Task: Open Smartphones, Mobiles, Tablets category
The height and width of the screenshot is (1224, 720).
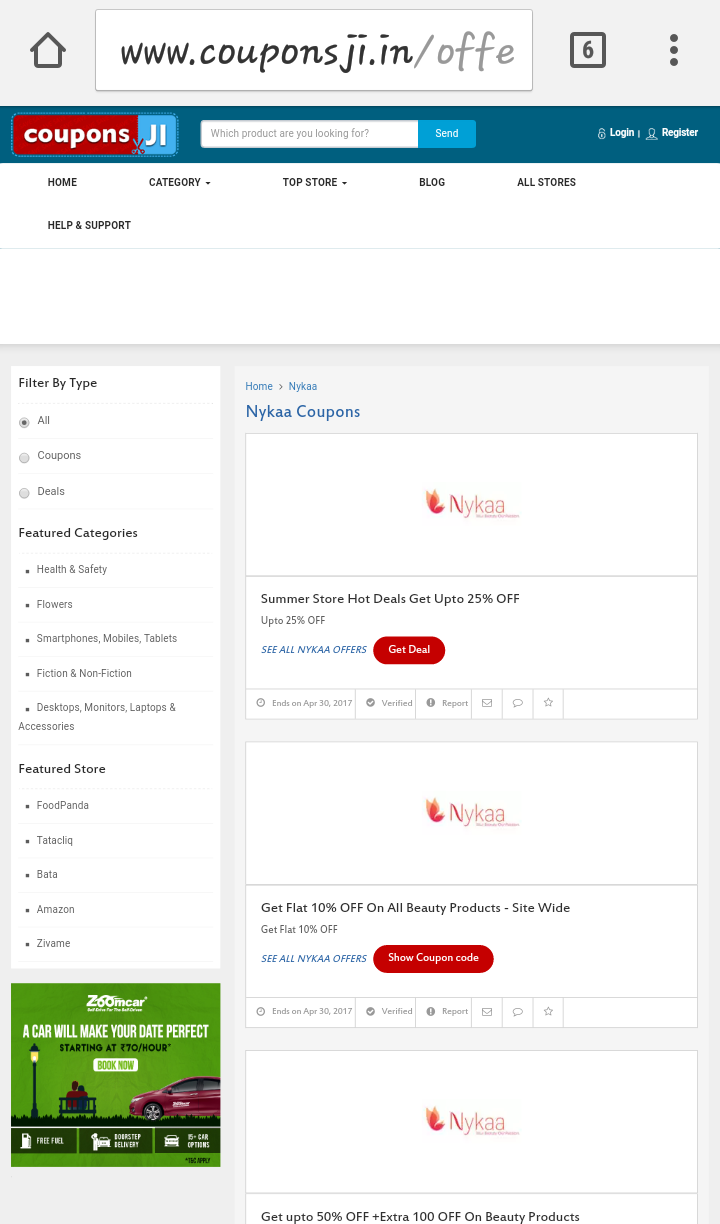Action: point(107,639)
